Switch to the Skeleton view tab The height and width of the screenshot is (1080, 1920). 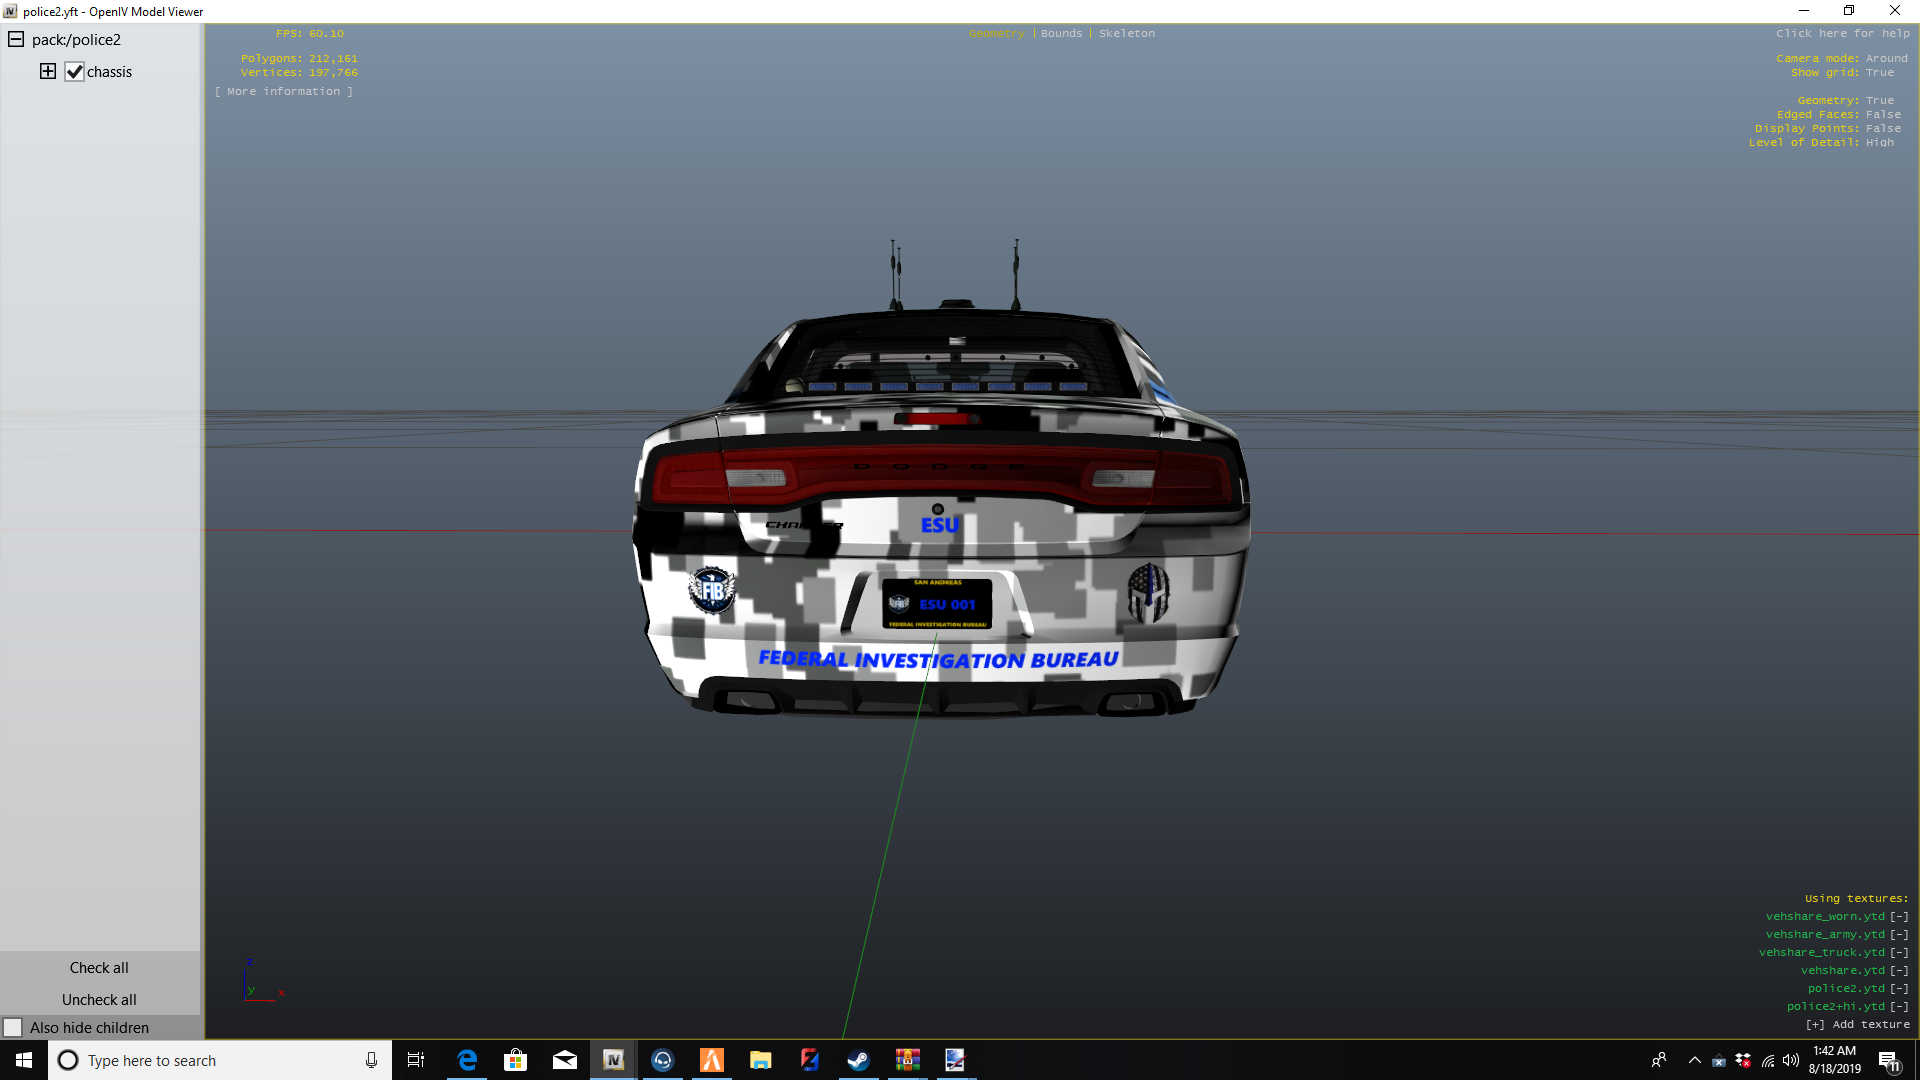1126,34
